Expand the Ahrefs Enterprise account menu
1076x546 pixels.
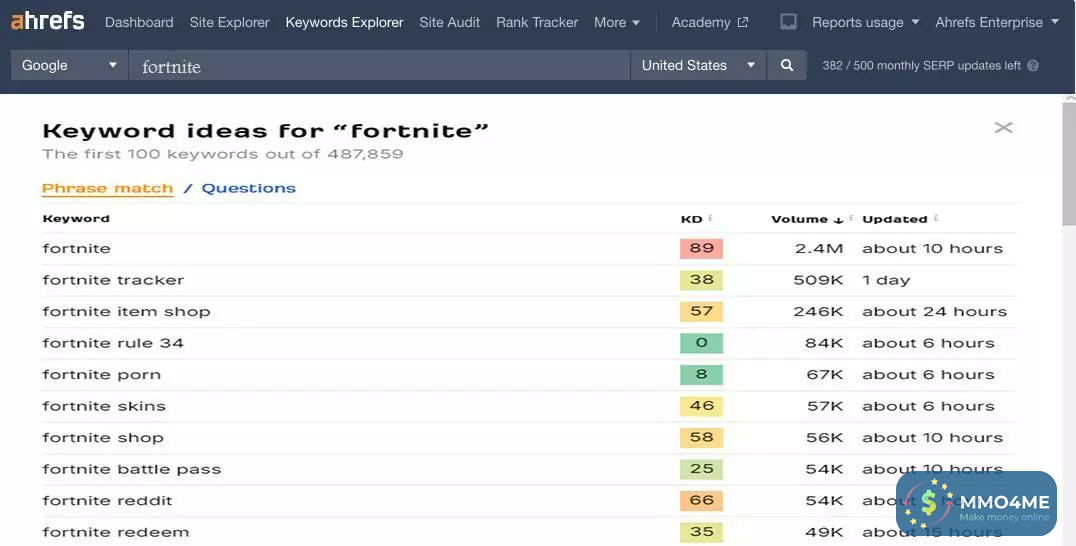[996, 22]
